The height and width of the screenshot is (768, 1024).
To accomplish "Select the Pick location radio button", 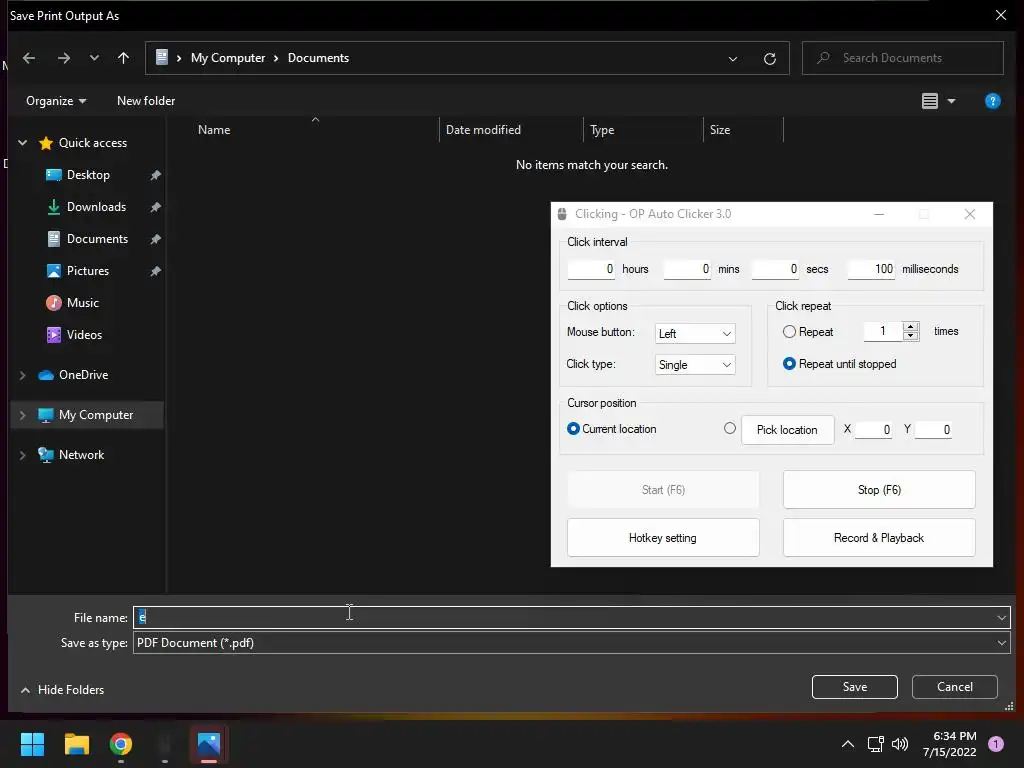I will [x=729, y=428].
